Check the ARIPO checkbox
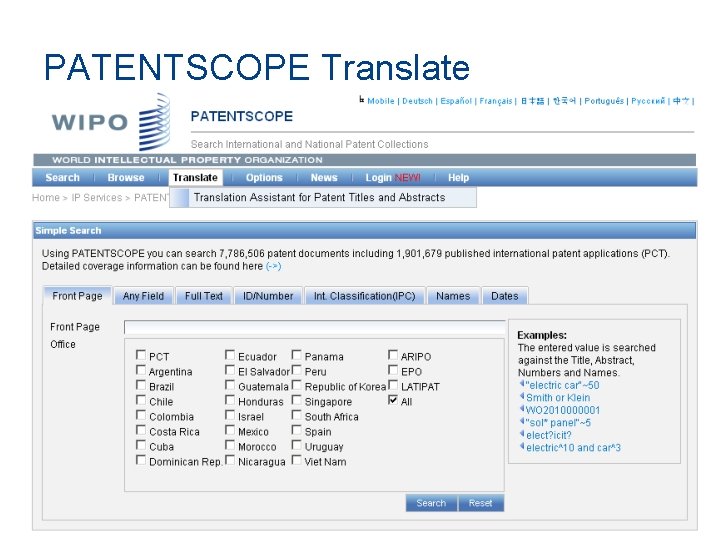The width and height of the screenshot is (720, 540). pyautogui.click(x=393, y=355)
